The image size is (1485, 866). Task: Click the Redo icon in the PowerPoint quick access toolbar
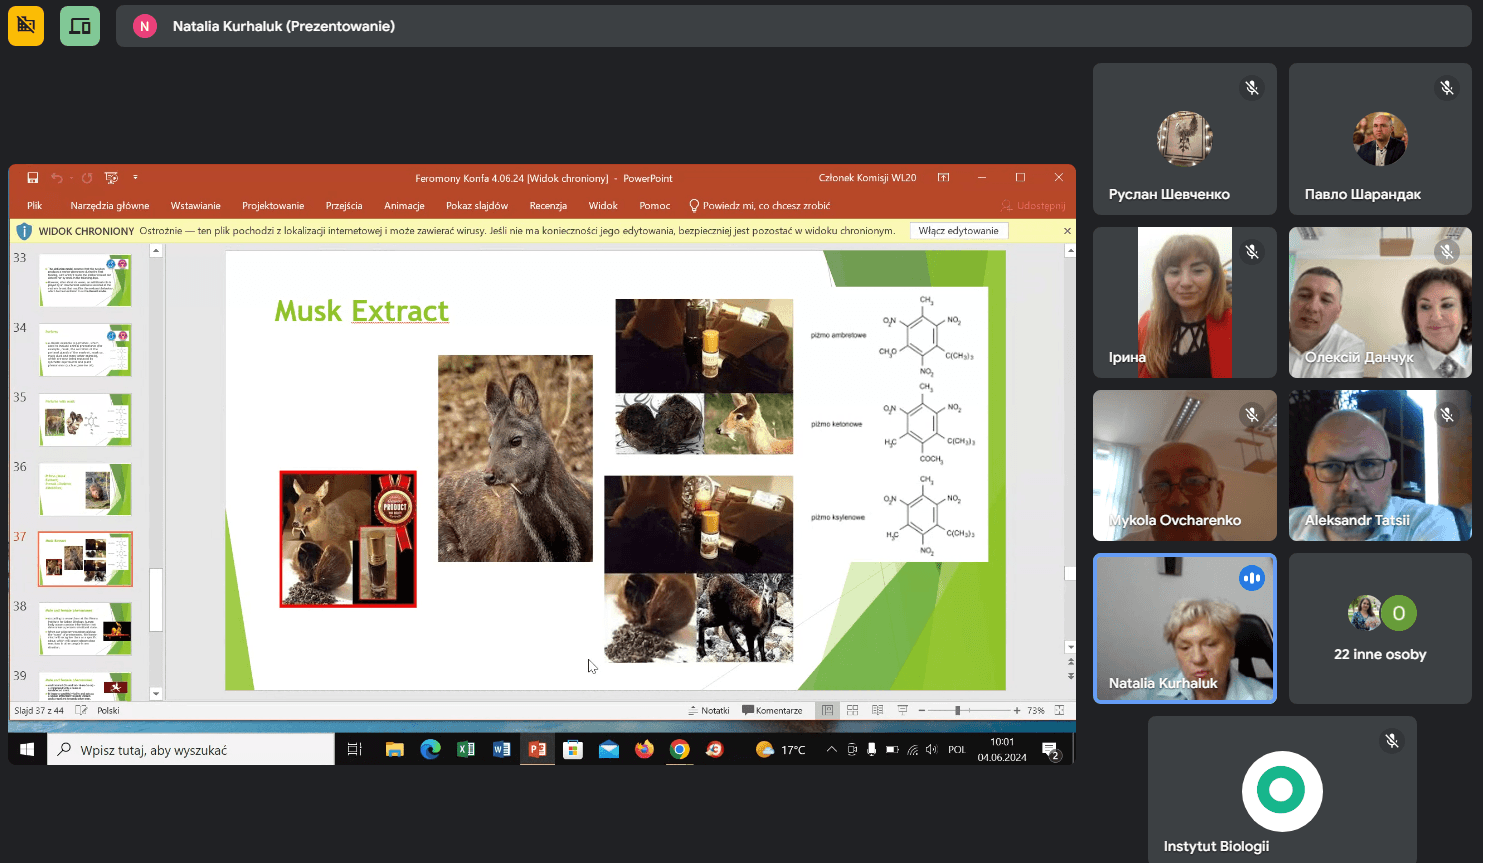coord(87,178)
